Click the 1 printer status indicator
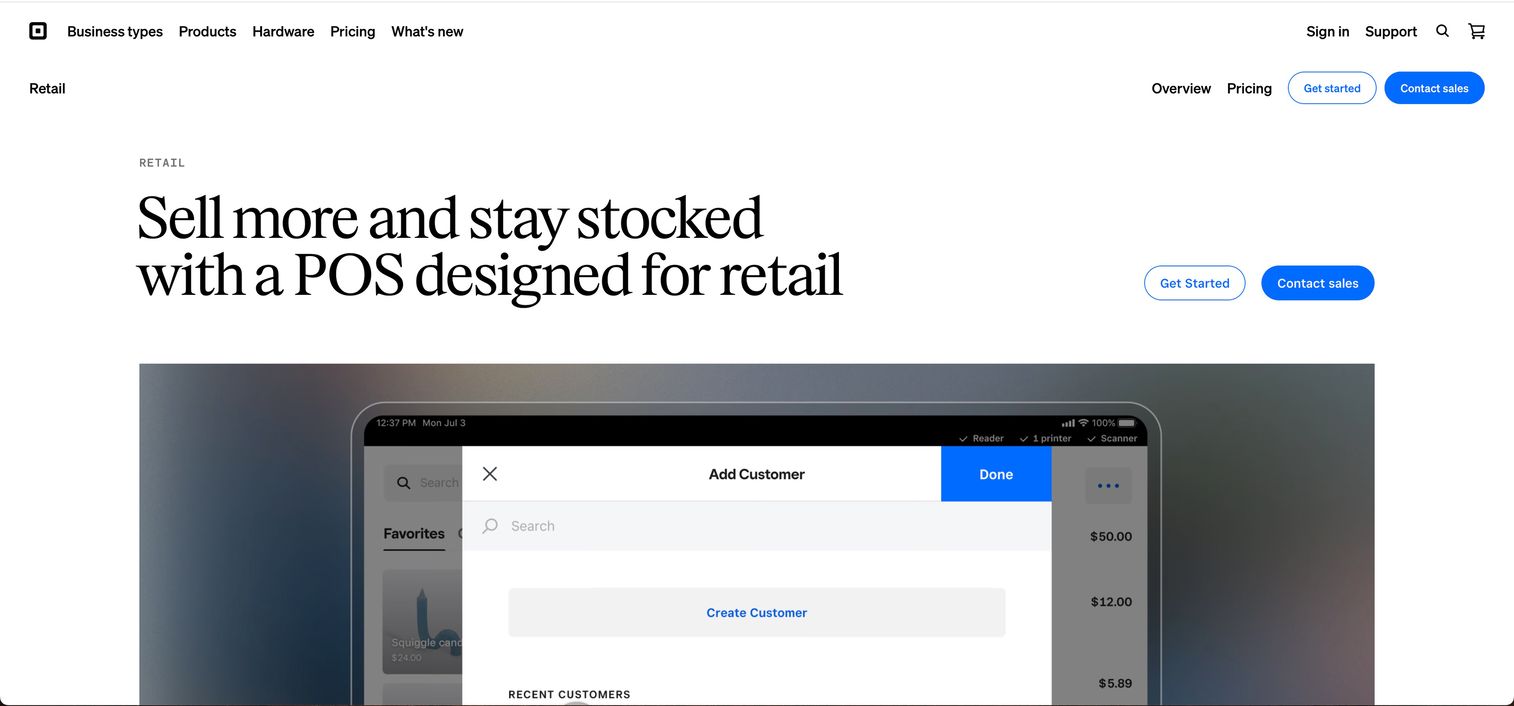This screenshot has height=706, width=1514. tap(1045, 439)
